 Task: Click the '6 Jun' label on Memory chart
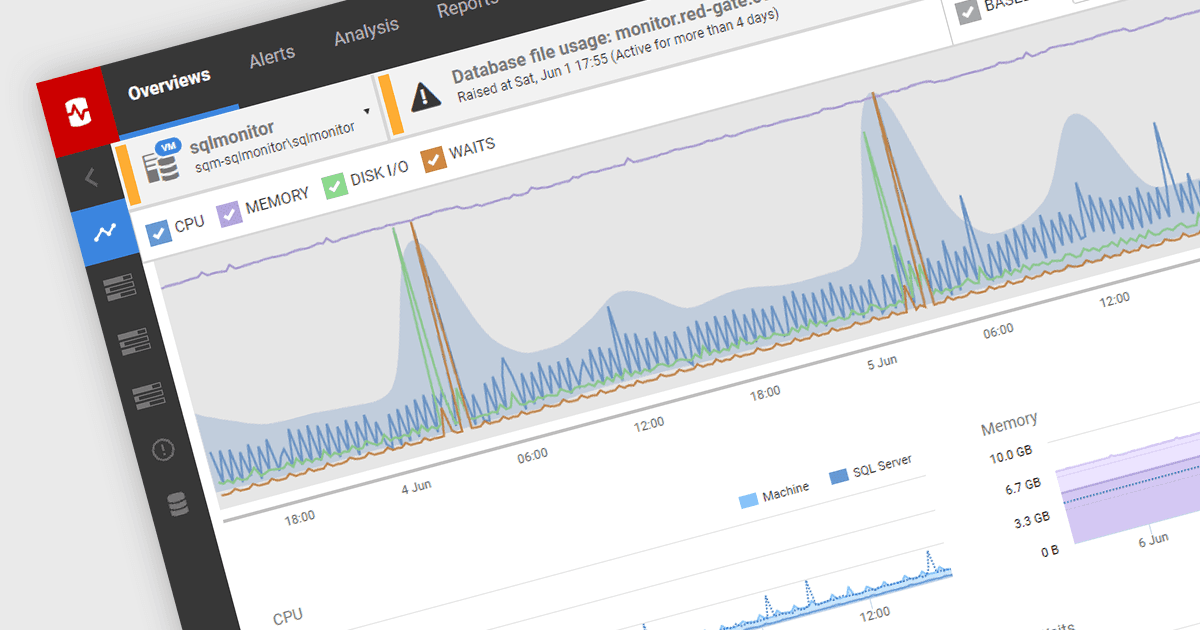[1153, 539]
